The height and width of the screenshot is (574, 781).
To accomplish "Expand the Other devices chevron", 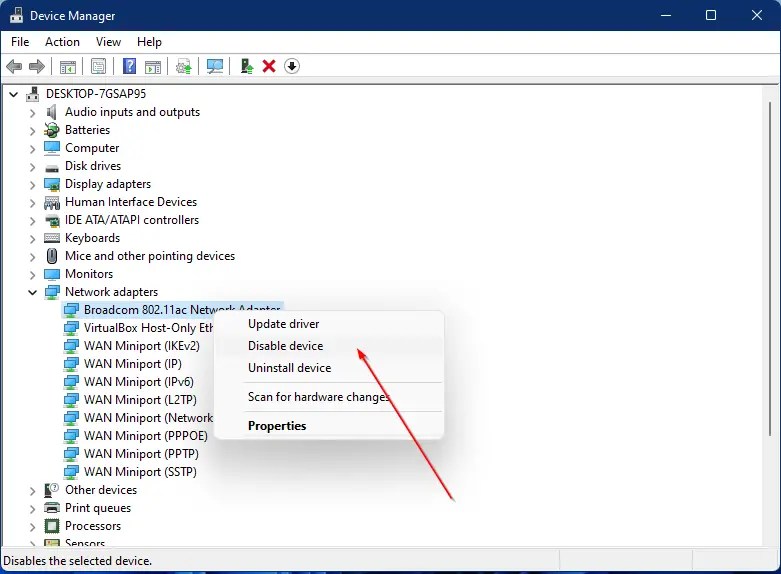I will 32,491.
